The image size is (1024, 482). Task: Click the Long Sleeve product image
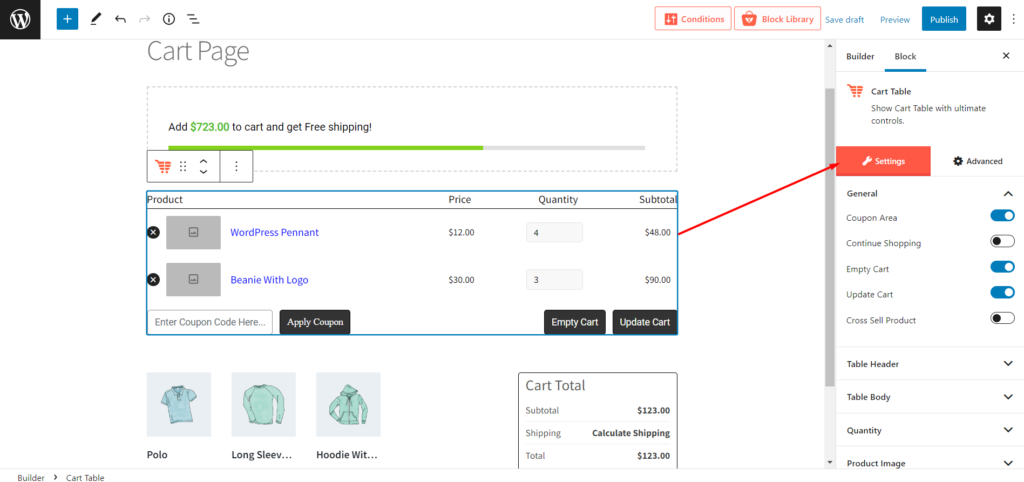pyautogui.click(x=263, y=404)
